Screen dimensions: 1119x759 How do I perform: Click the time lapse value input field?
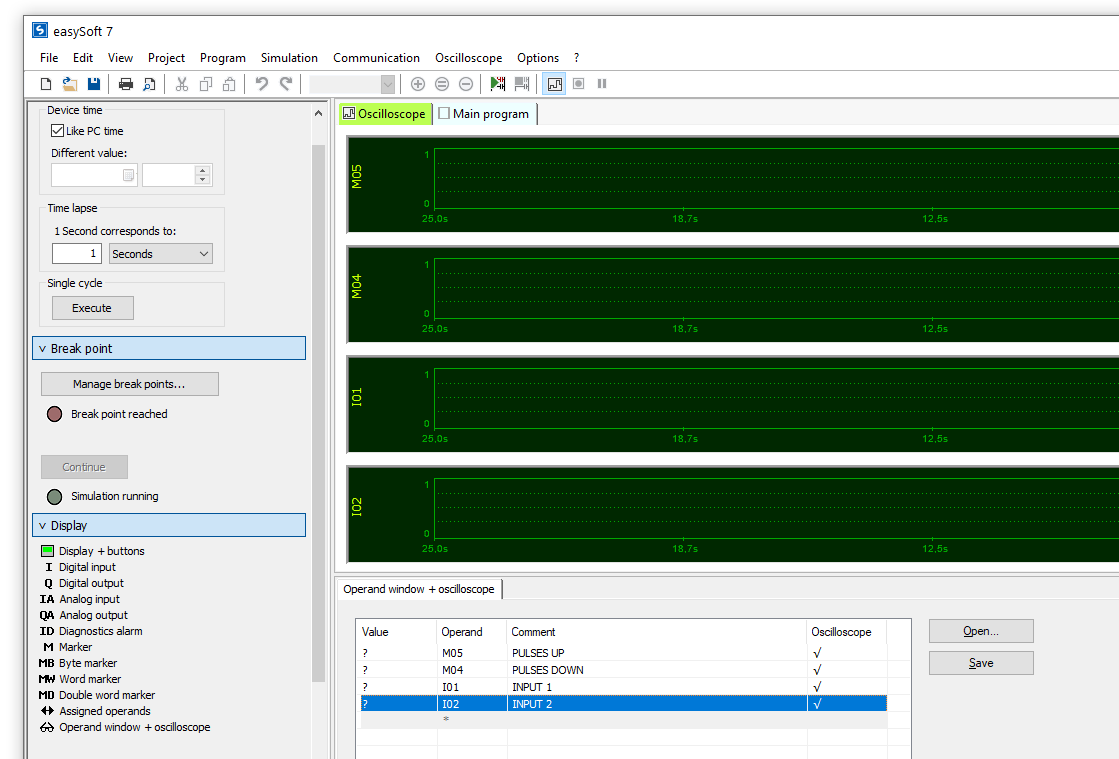tap(77, 254)
